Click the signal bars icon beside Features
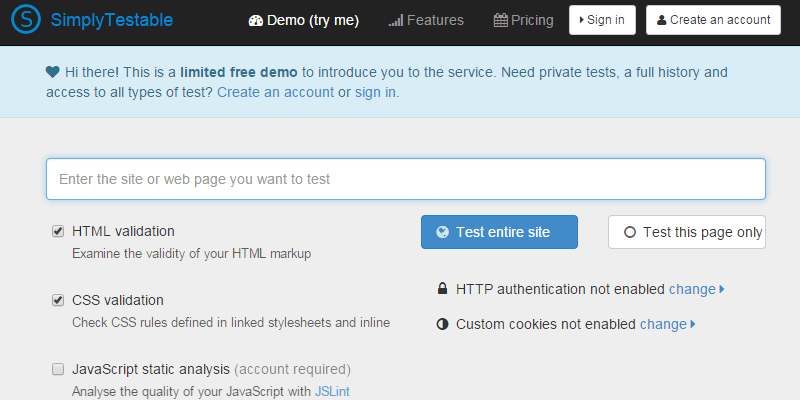800x400 pixels. pos(395,20)
